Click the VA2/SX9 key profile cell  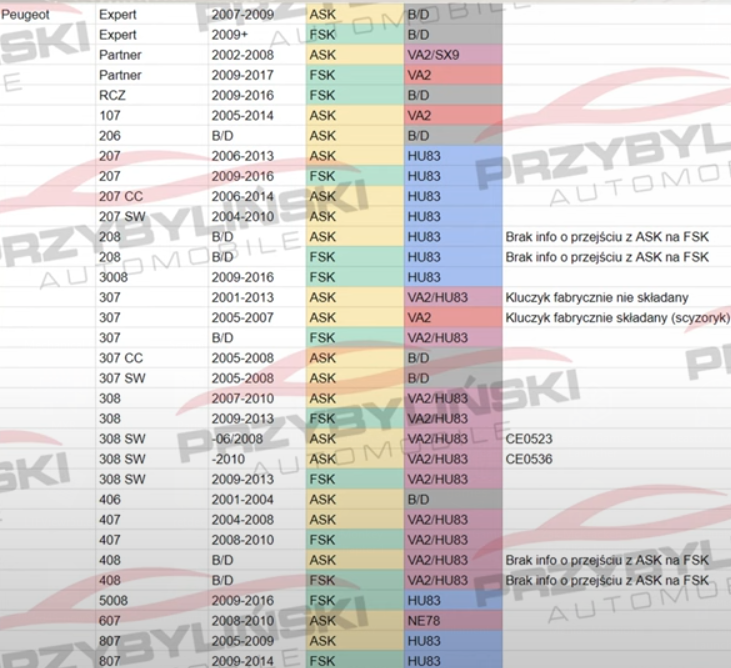(453, 55)
